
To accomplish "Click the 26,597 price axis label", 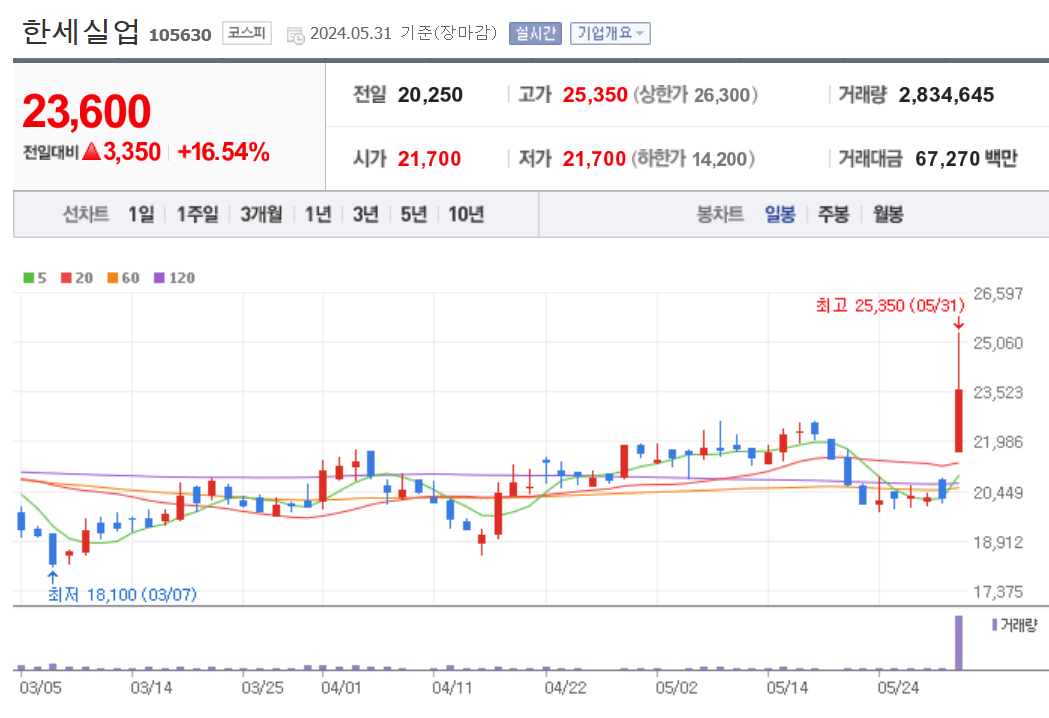I will point(998,294).
